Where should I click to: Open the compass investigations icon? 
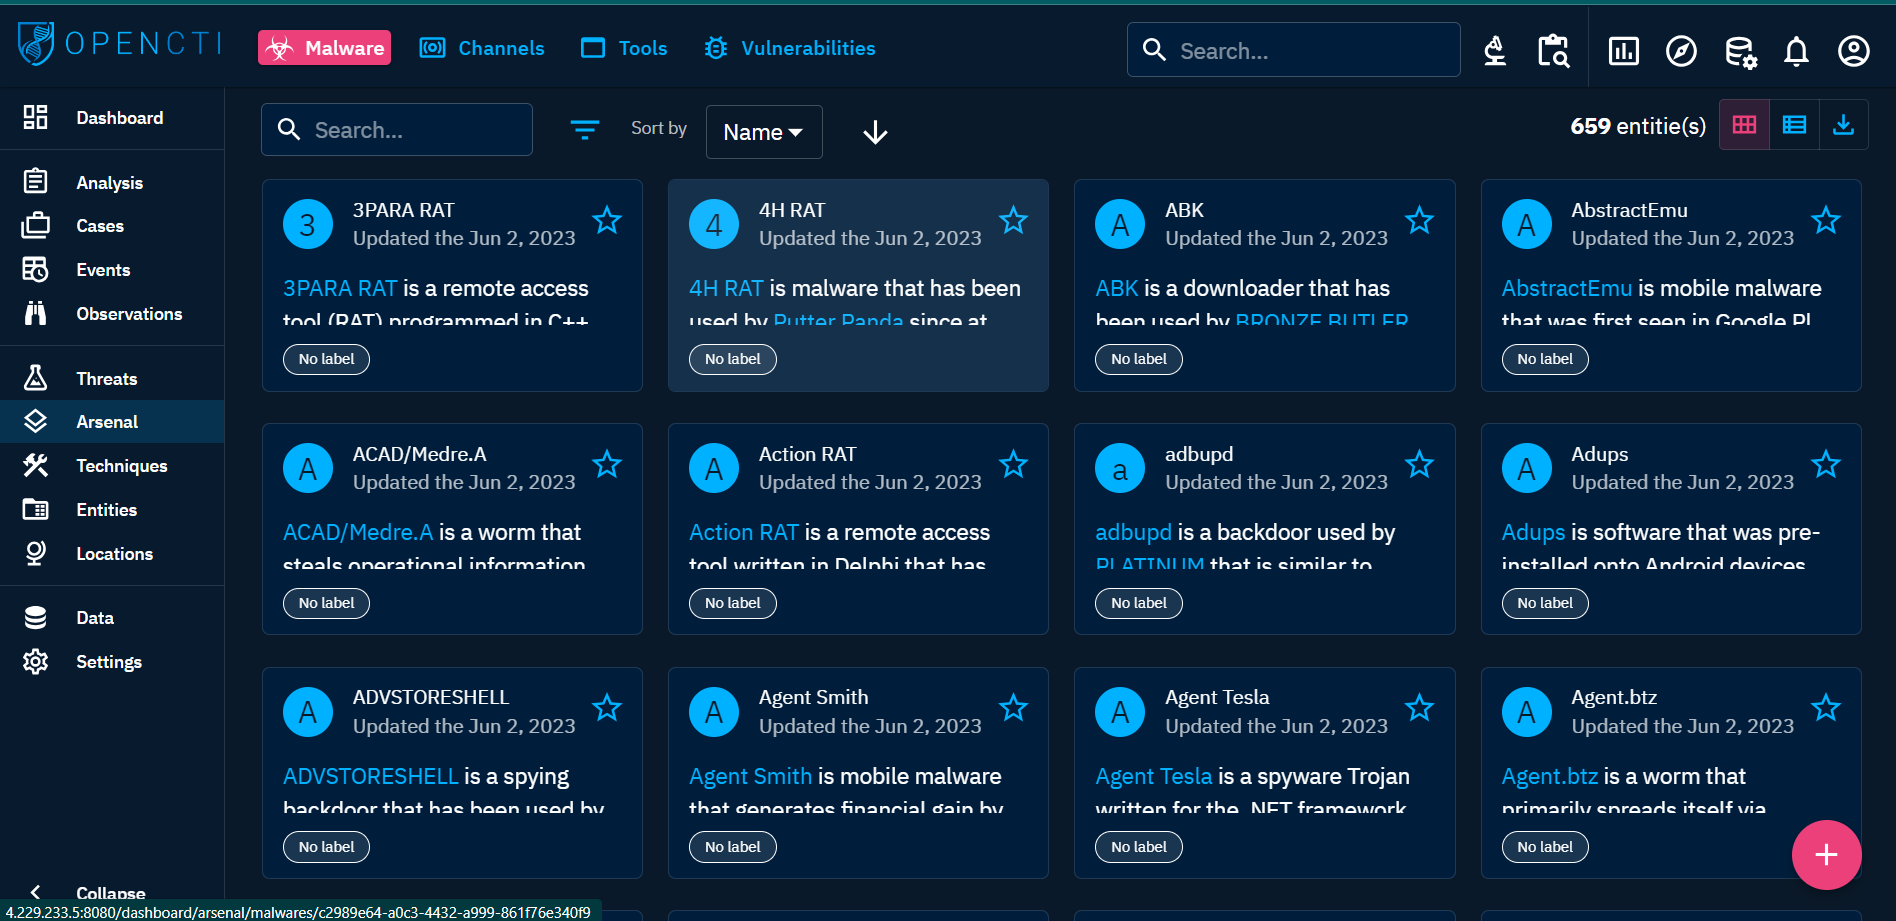coord(1681,50)
